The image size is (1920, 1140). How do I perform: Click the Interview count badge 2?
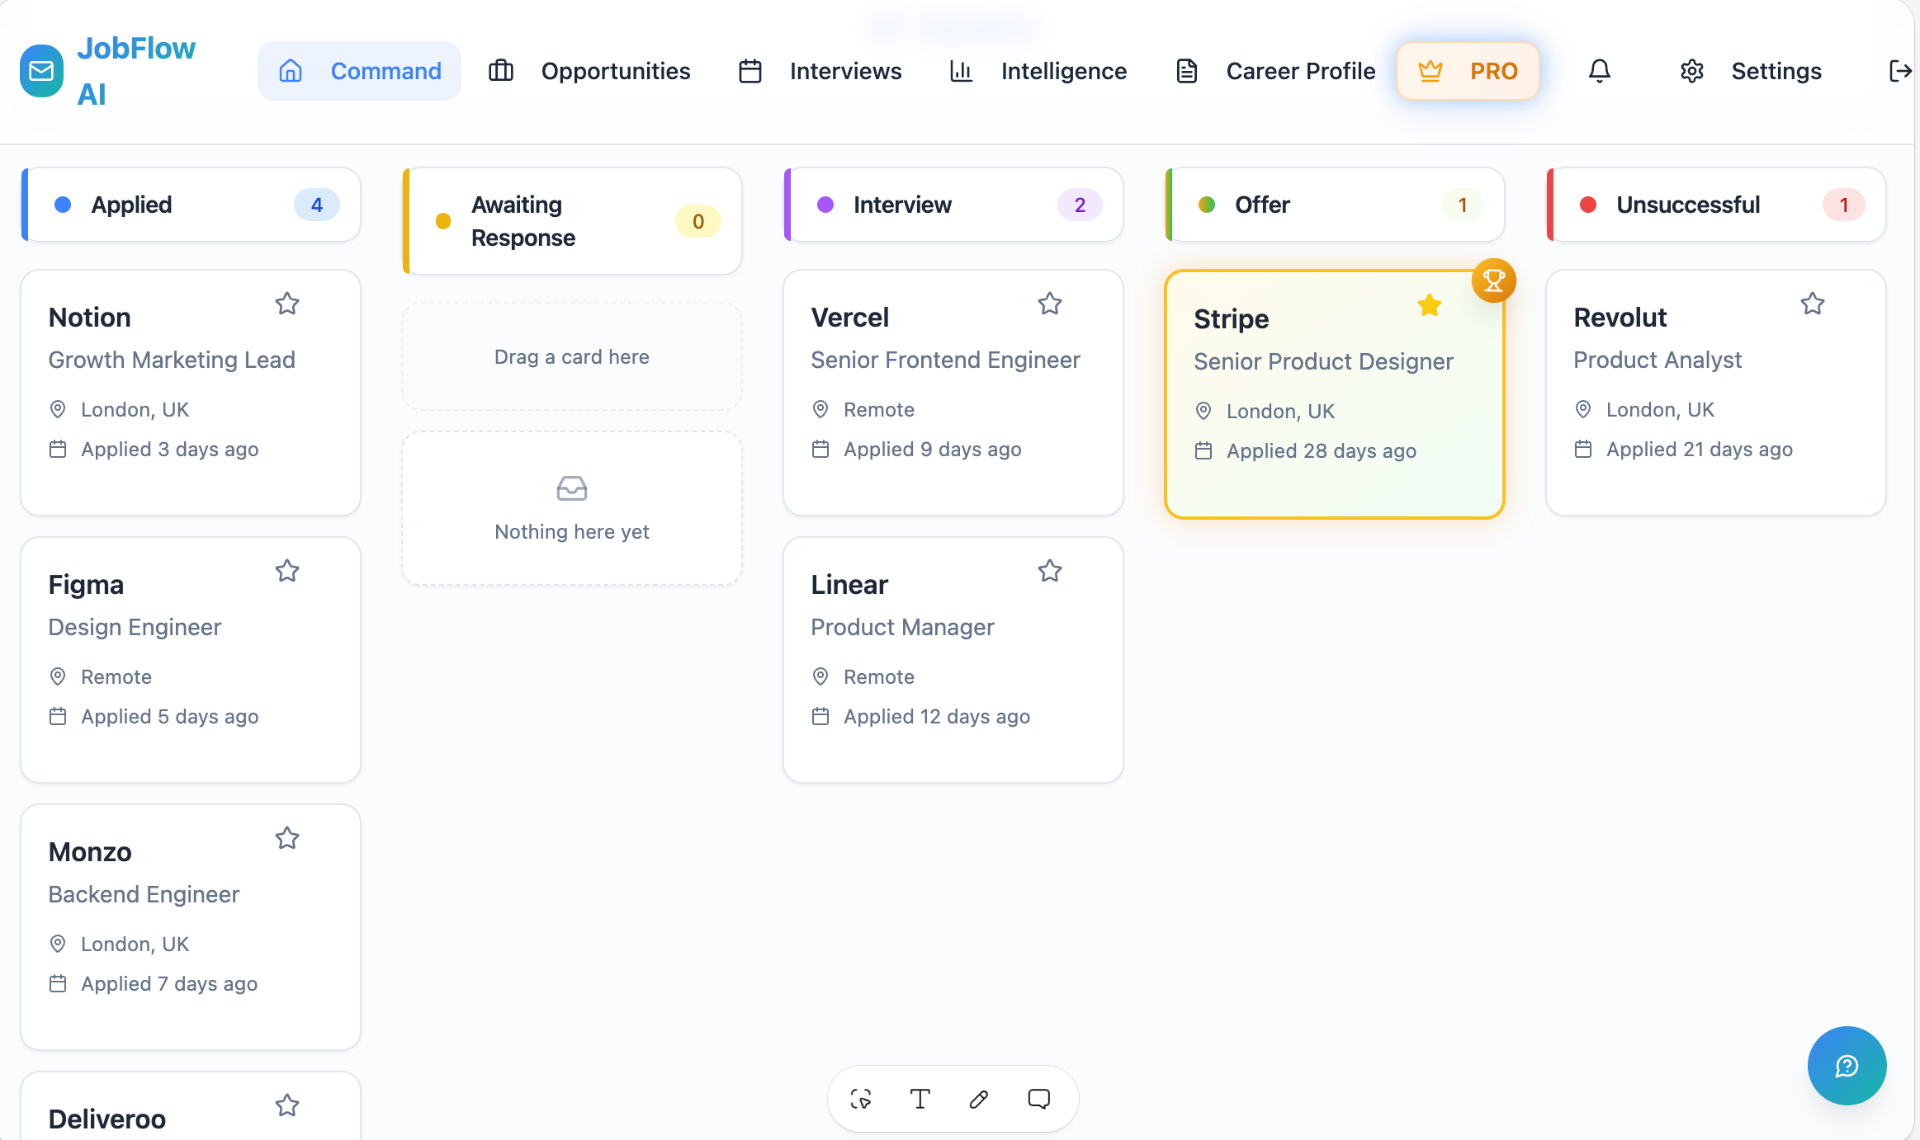pyautogui.click(x=1080, y=205)
